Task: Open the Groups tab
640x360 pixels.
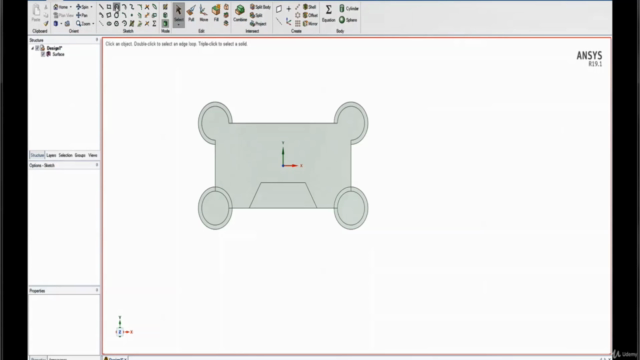Action: 80,155
